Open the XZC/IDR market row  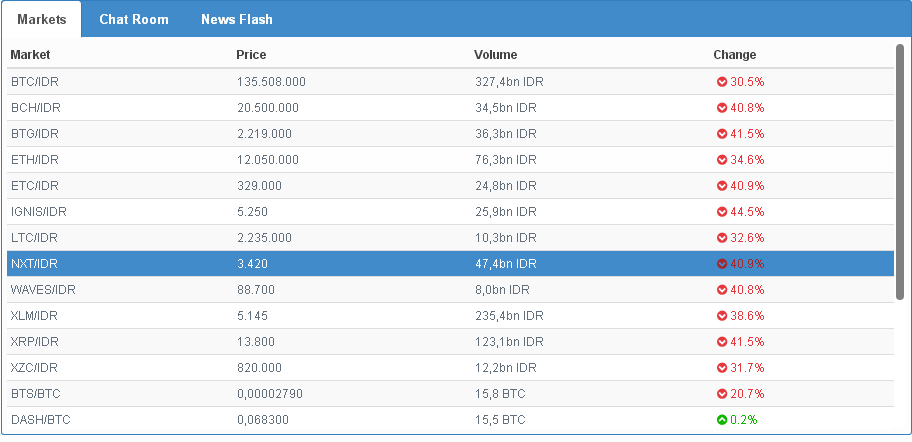pyautogui.click(x=300, y=368)
